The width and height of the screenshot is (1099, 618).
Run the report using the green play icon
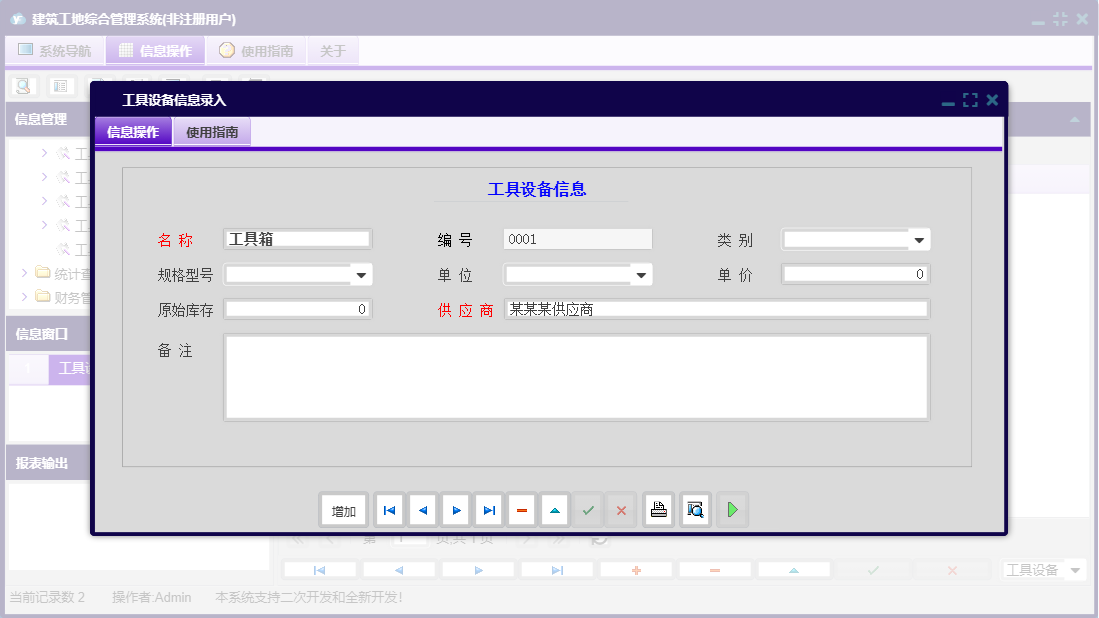tap(731, 509)
